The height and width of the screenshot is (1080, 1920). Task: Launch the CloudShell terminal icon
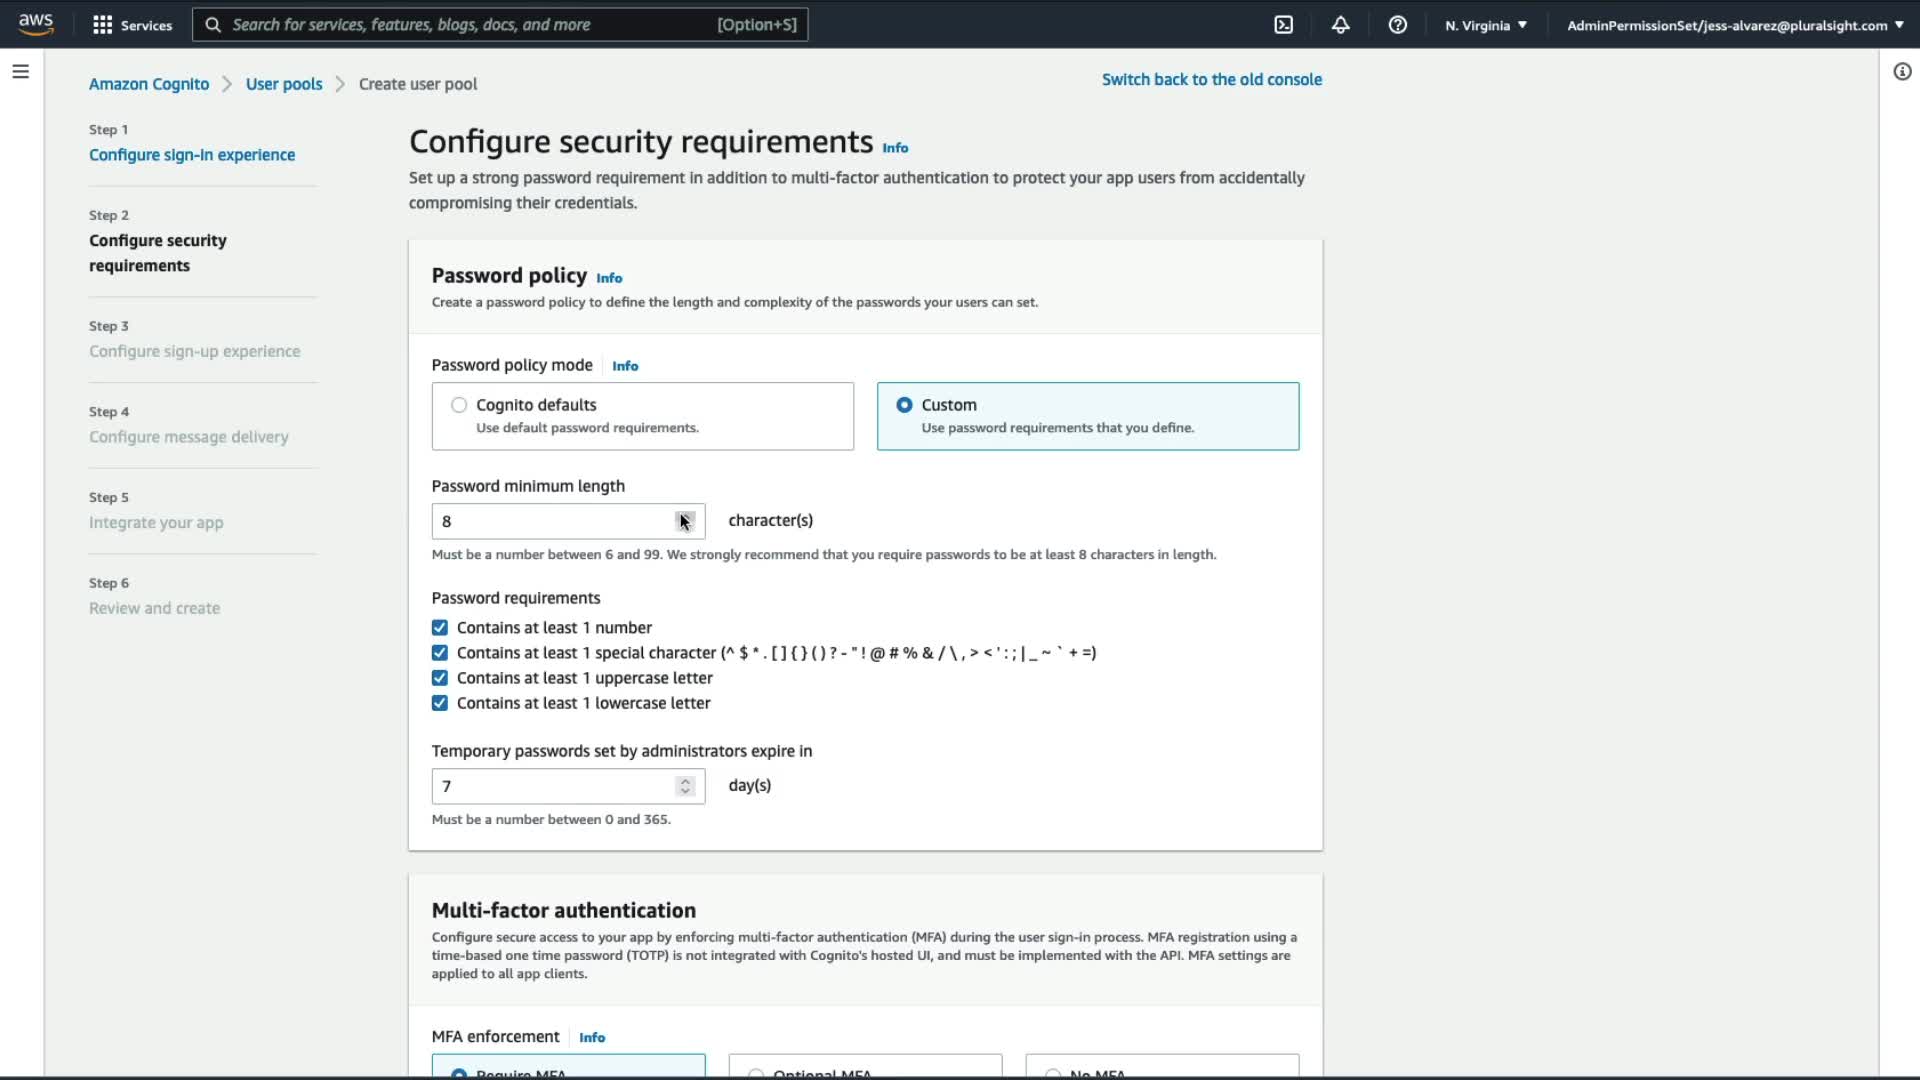(x=1283, y=25)
